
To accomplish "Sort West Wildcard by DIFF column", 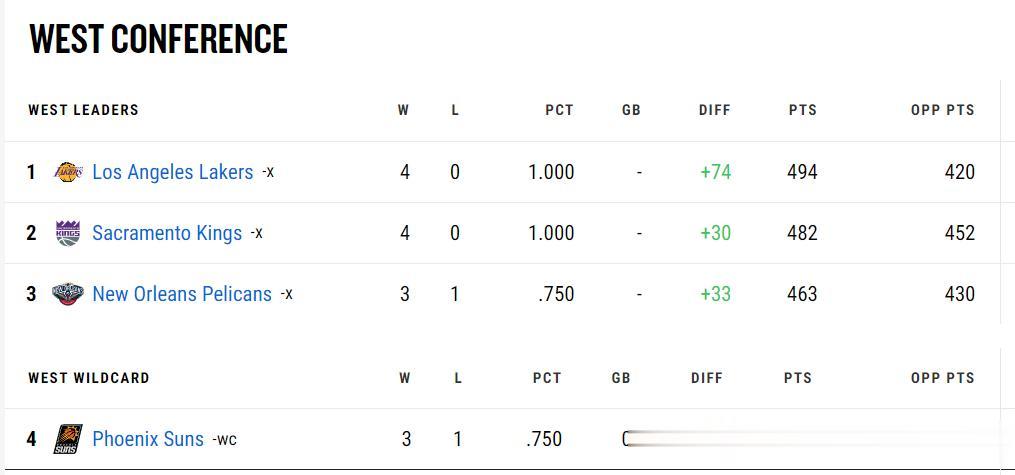I will click(x=707, y=378).
